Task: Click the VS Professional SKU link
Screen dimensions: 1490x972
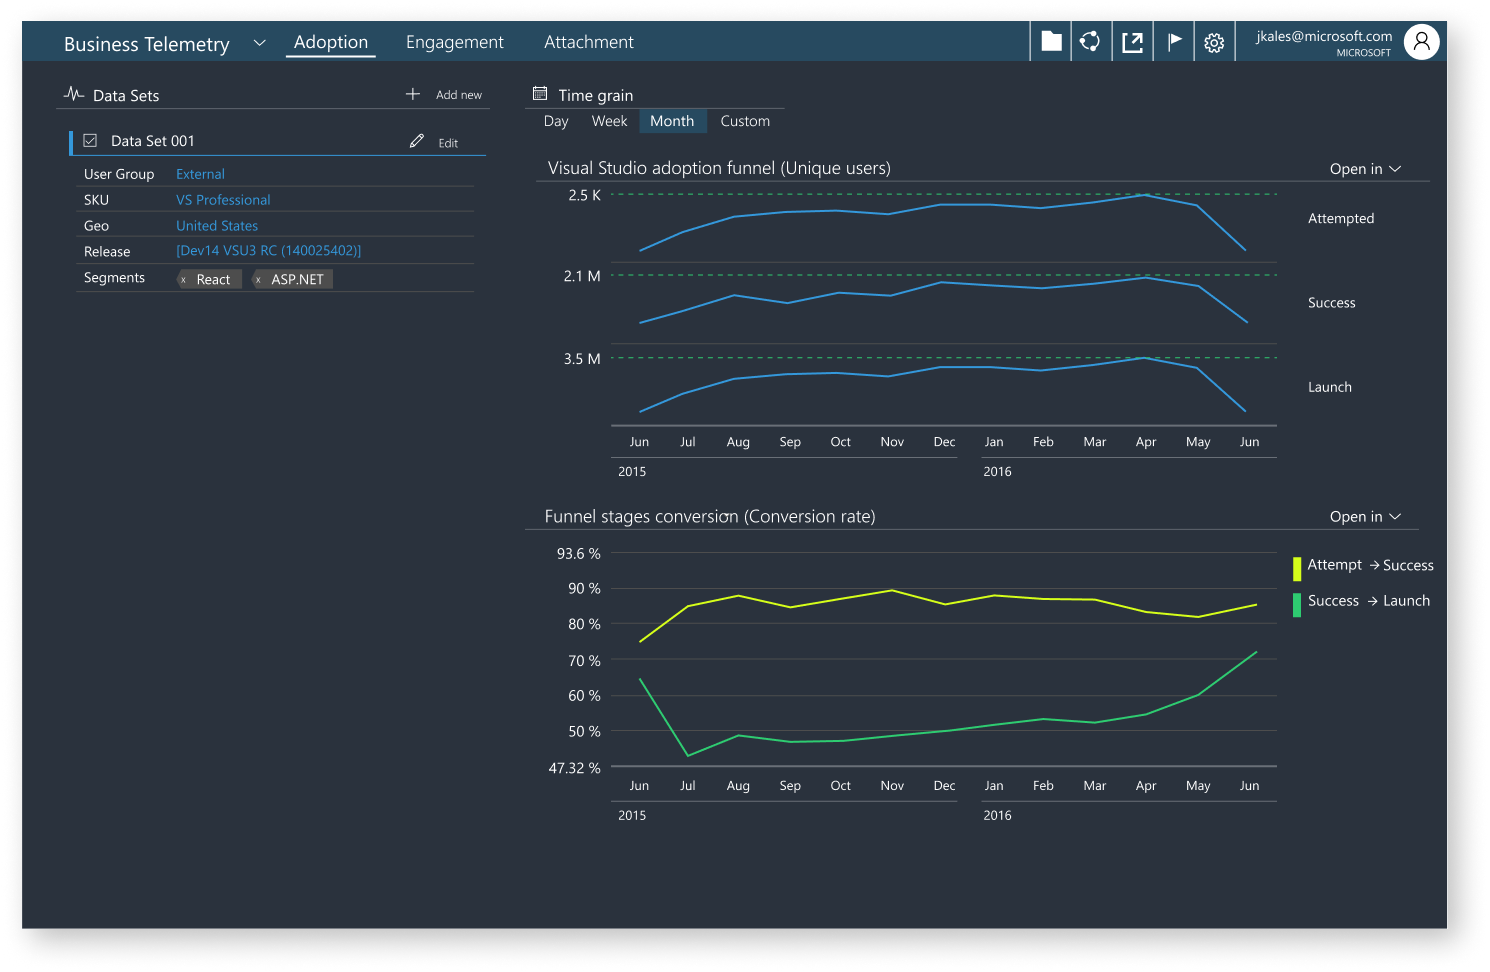Action: click(x=223, y=200)
